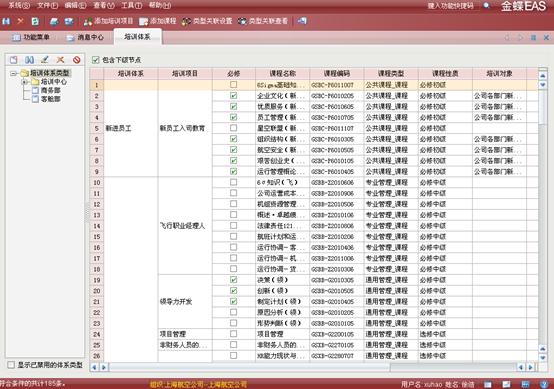Open the 工具 menu
The image size is (554, 389).
tap(131, 5)
